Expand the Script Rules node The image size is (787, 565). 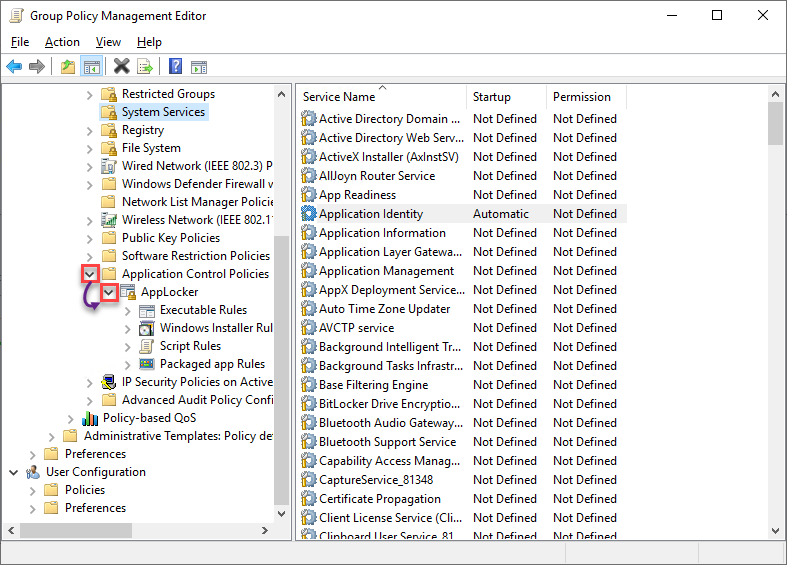127,347
